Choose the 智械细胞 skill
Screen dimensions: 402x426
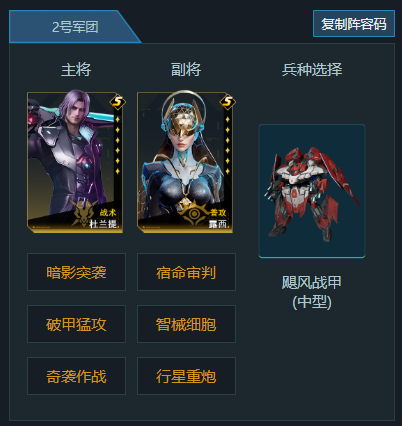[x=186, y=324]
